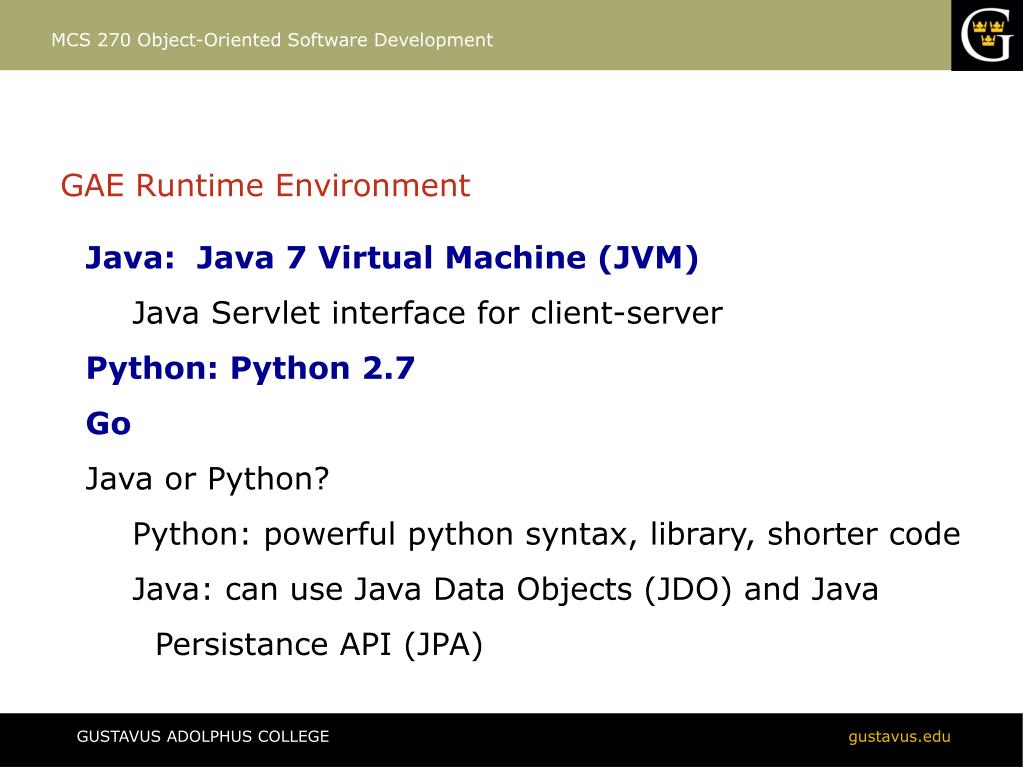The image size is (1023, 767).
Task: Select the Python: Python 2.7 heading
Action: (x=250, y=369)
